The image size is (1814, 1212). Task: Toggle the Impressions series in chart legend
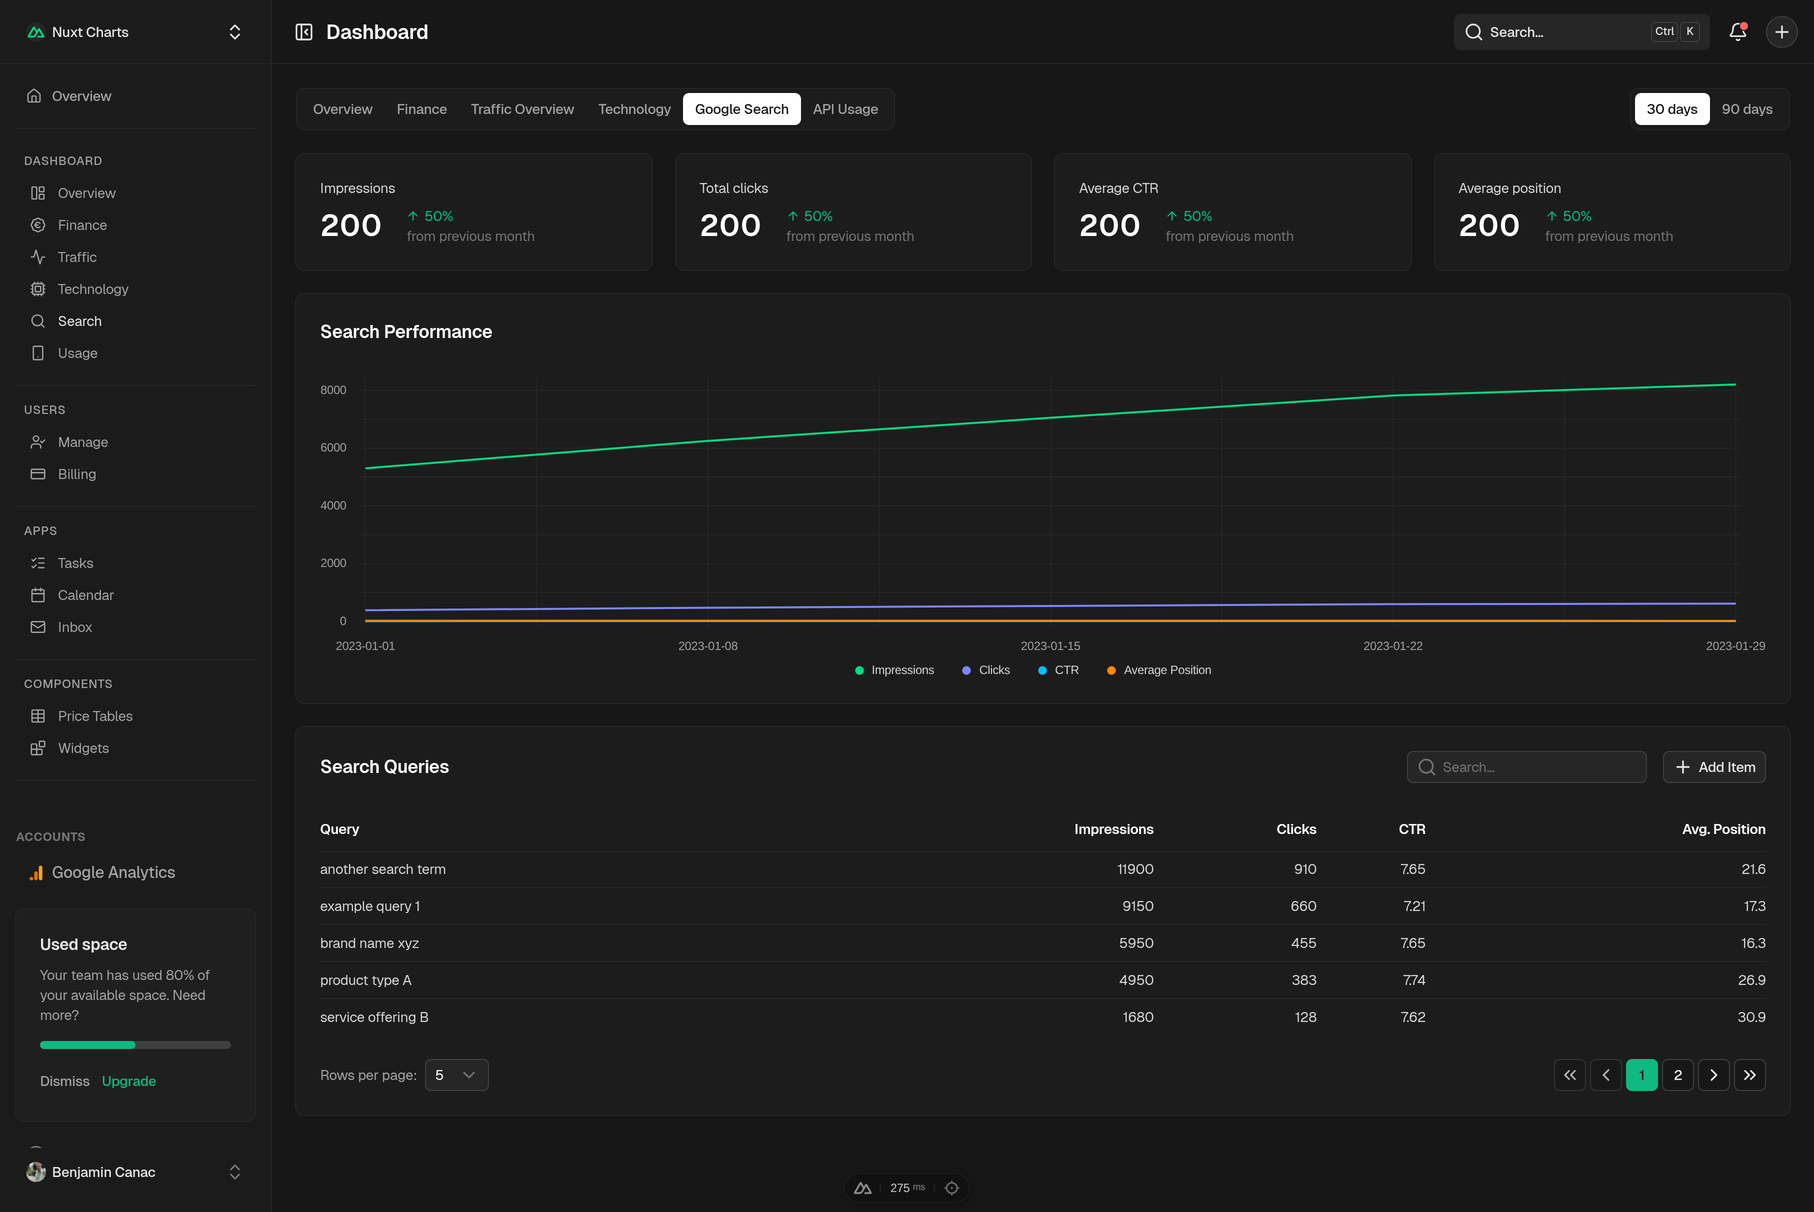(894, 670)
